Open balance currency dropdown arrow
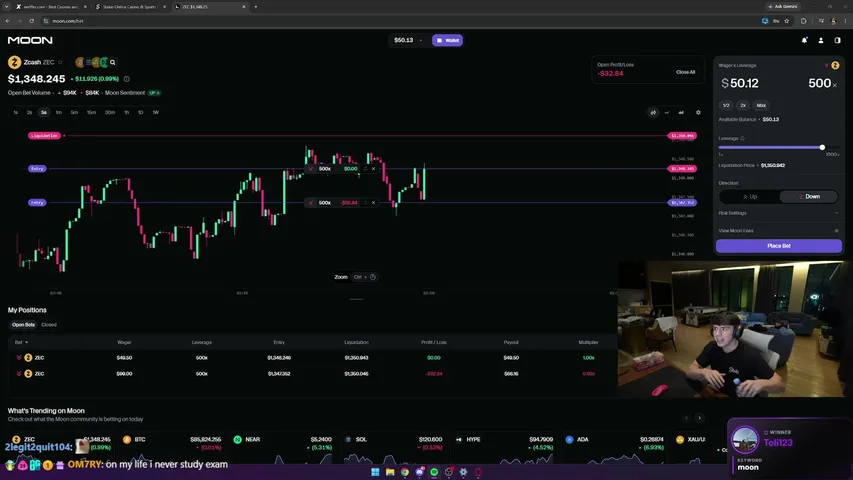This screenshot has height=480, width=853. 421,40
